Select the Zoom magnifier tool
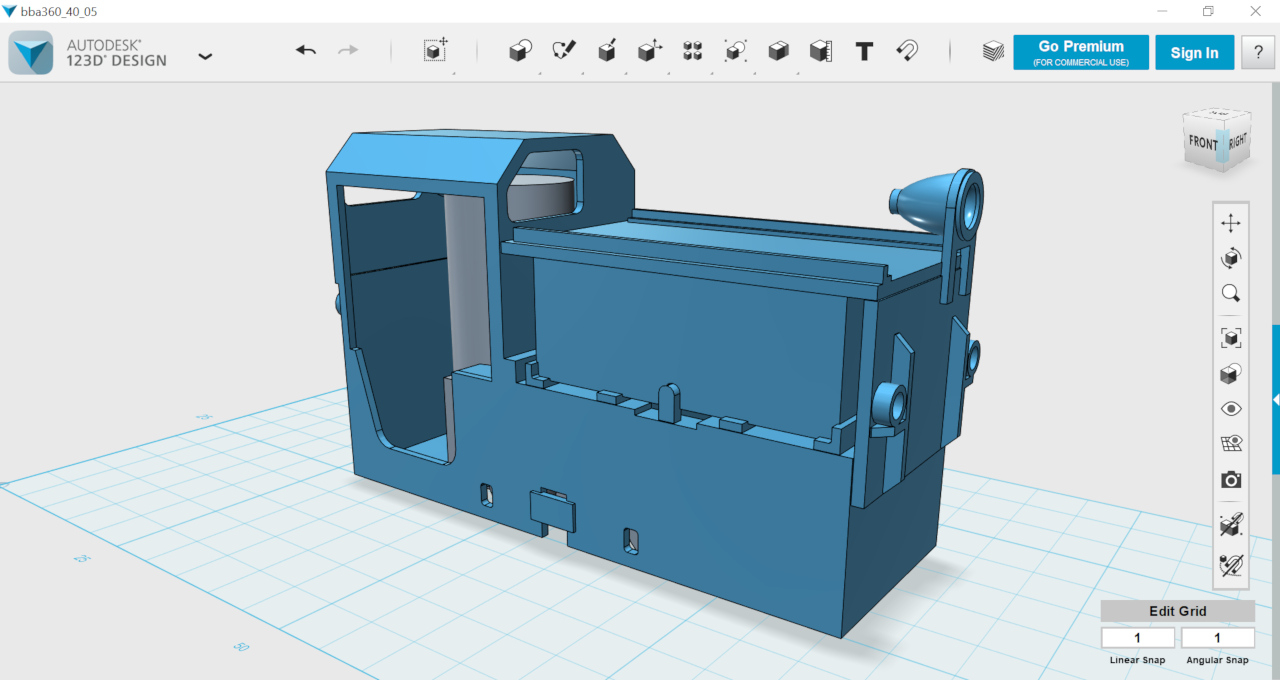Image resolution: width=1280 pixels, height=680 pixels. (1231, 294)
